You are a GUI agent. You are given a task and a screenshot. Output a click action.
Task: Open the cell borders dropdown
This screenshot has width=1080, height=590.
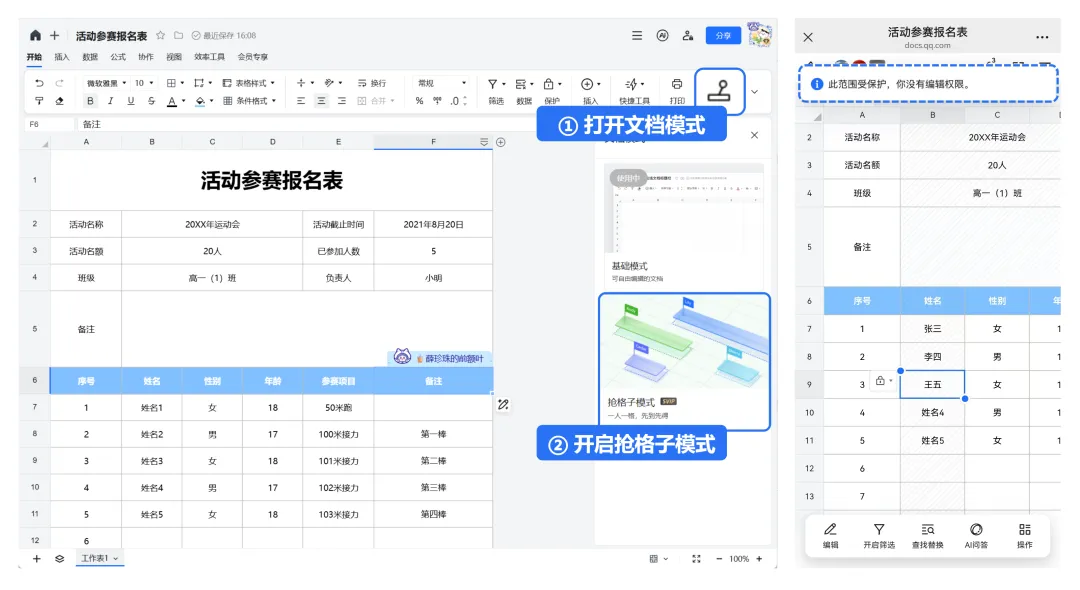point(175,83)
